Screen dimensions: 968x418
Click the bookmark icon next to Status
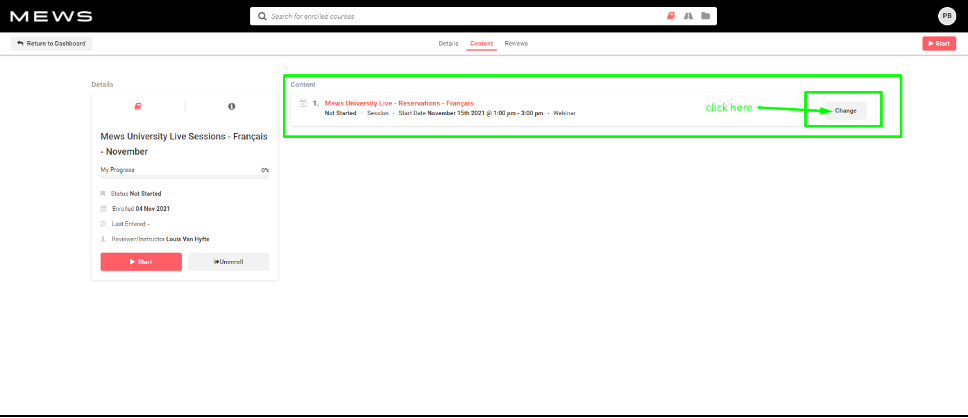click(103, 193)
